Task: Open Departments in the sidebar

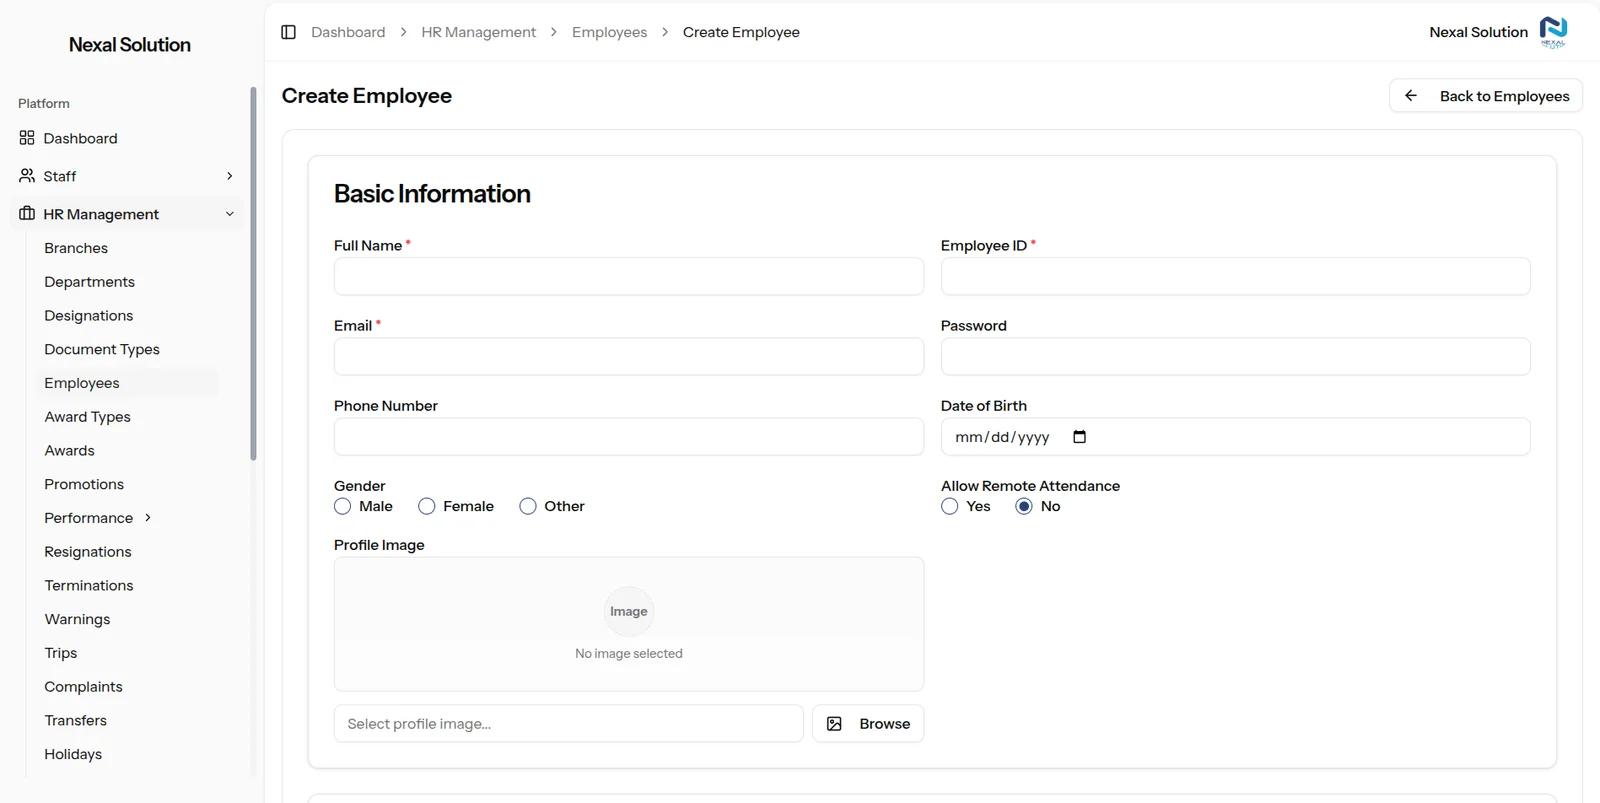Action: [89, 282]
